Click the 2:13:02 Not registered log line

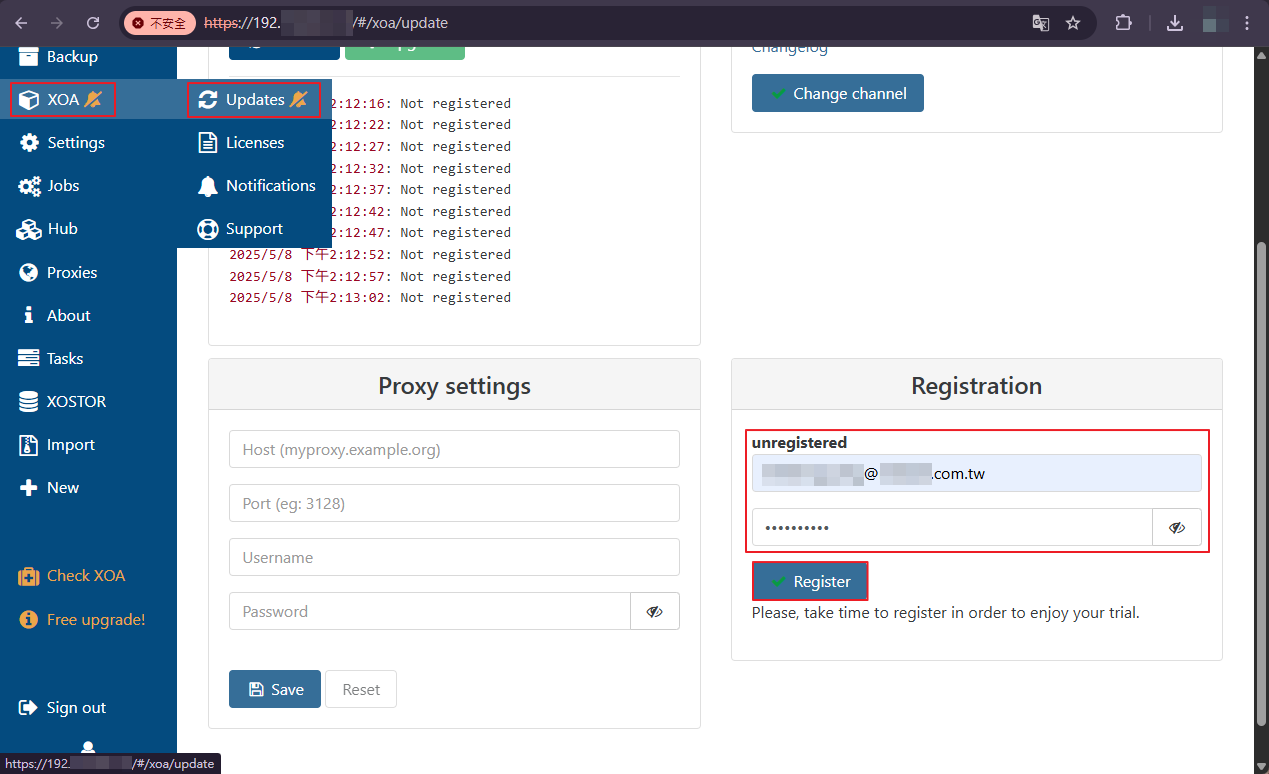pyautogui.click(x=370, y=297)
